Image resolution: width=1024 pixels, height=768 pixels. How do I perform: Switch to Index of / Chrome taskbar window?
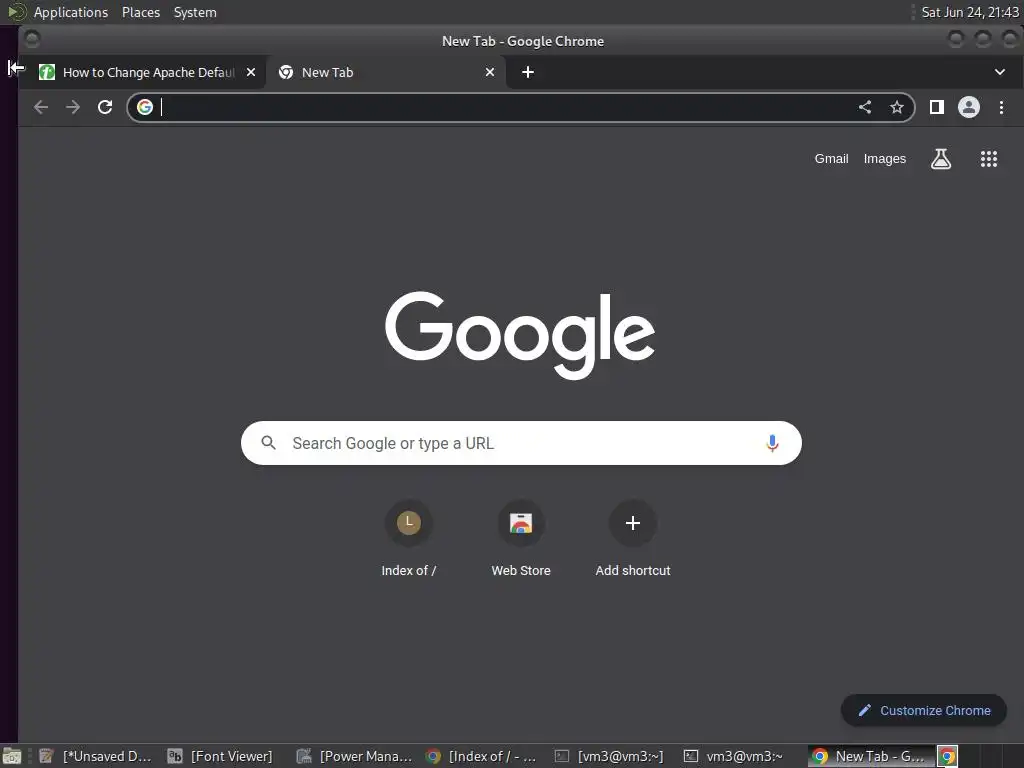point(481,756)
